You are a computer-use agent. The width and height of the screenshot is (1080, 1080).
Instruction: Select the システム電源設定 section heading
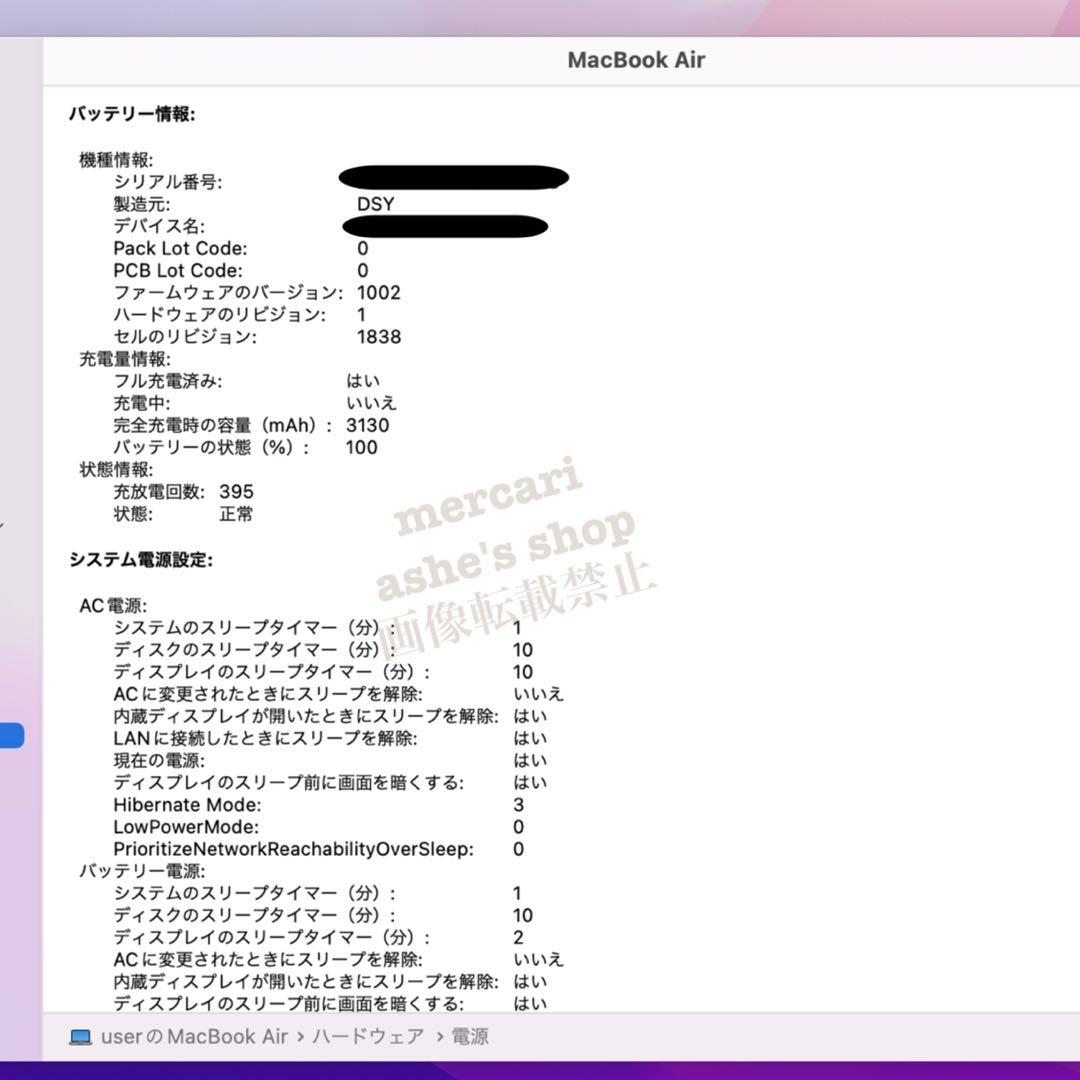(x=143, y=560)
